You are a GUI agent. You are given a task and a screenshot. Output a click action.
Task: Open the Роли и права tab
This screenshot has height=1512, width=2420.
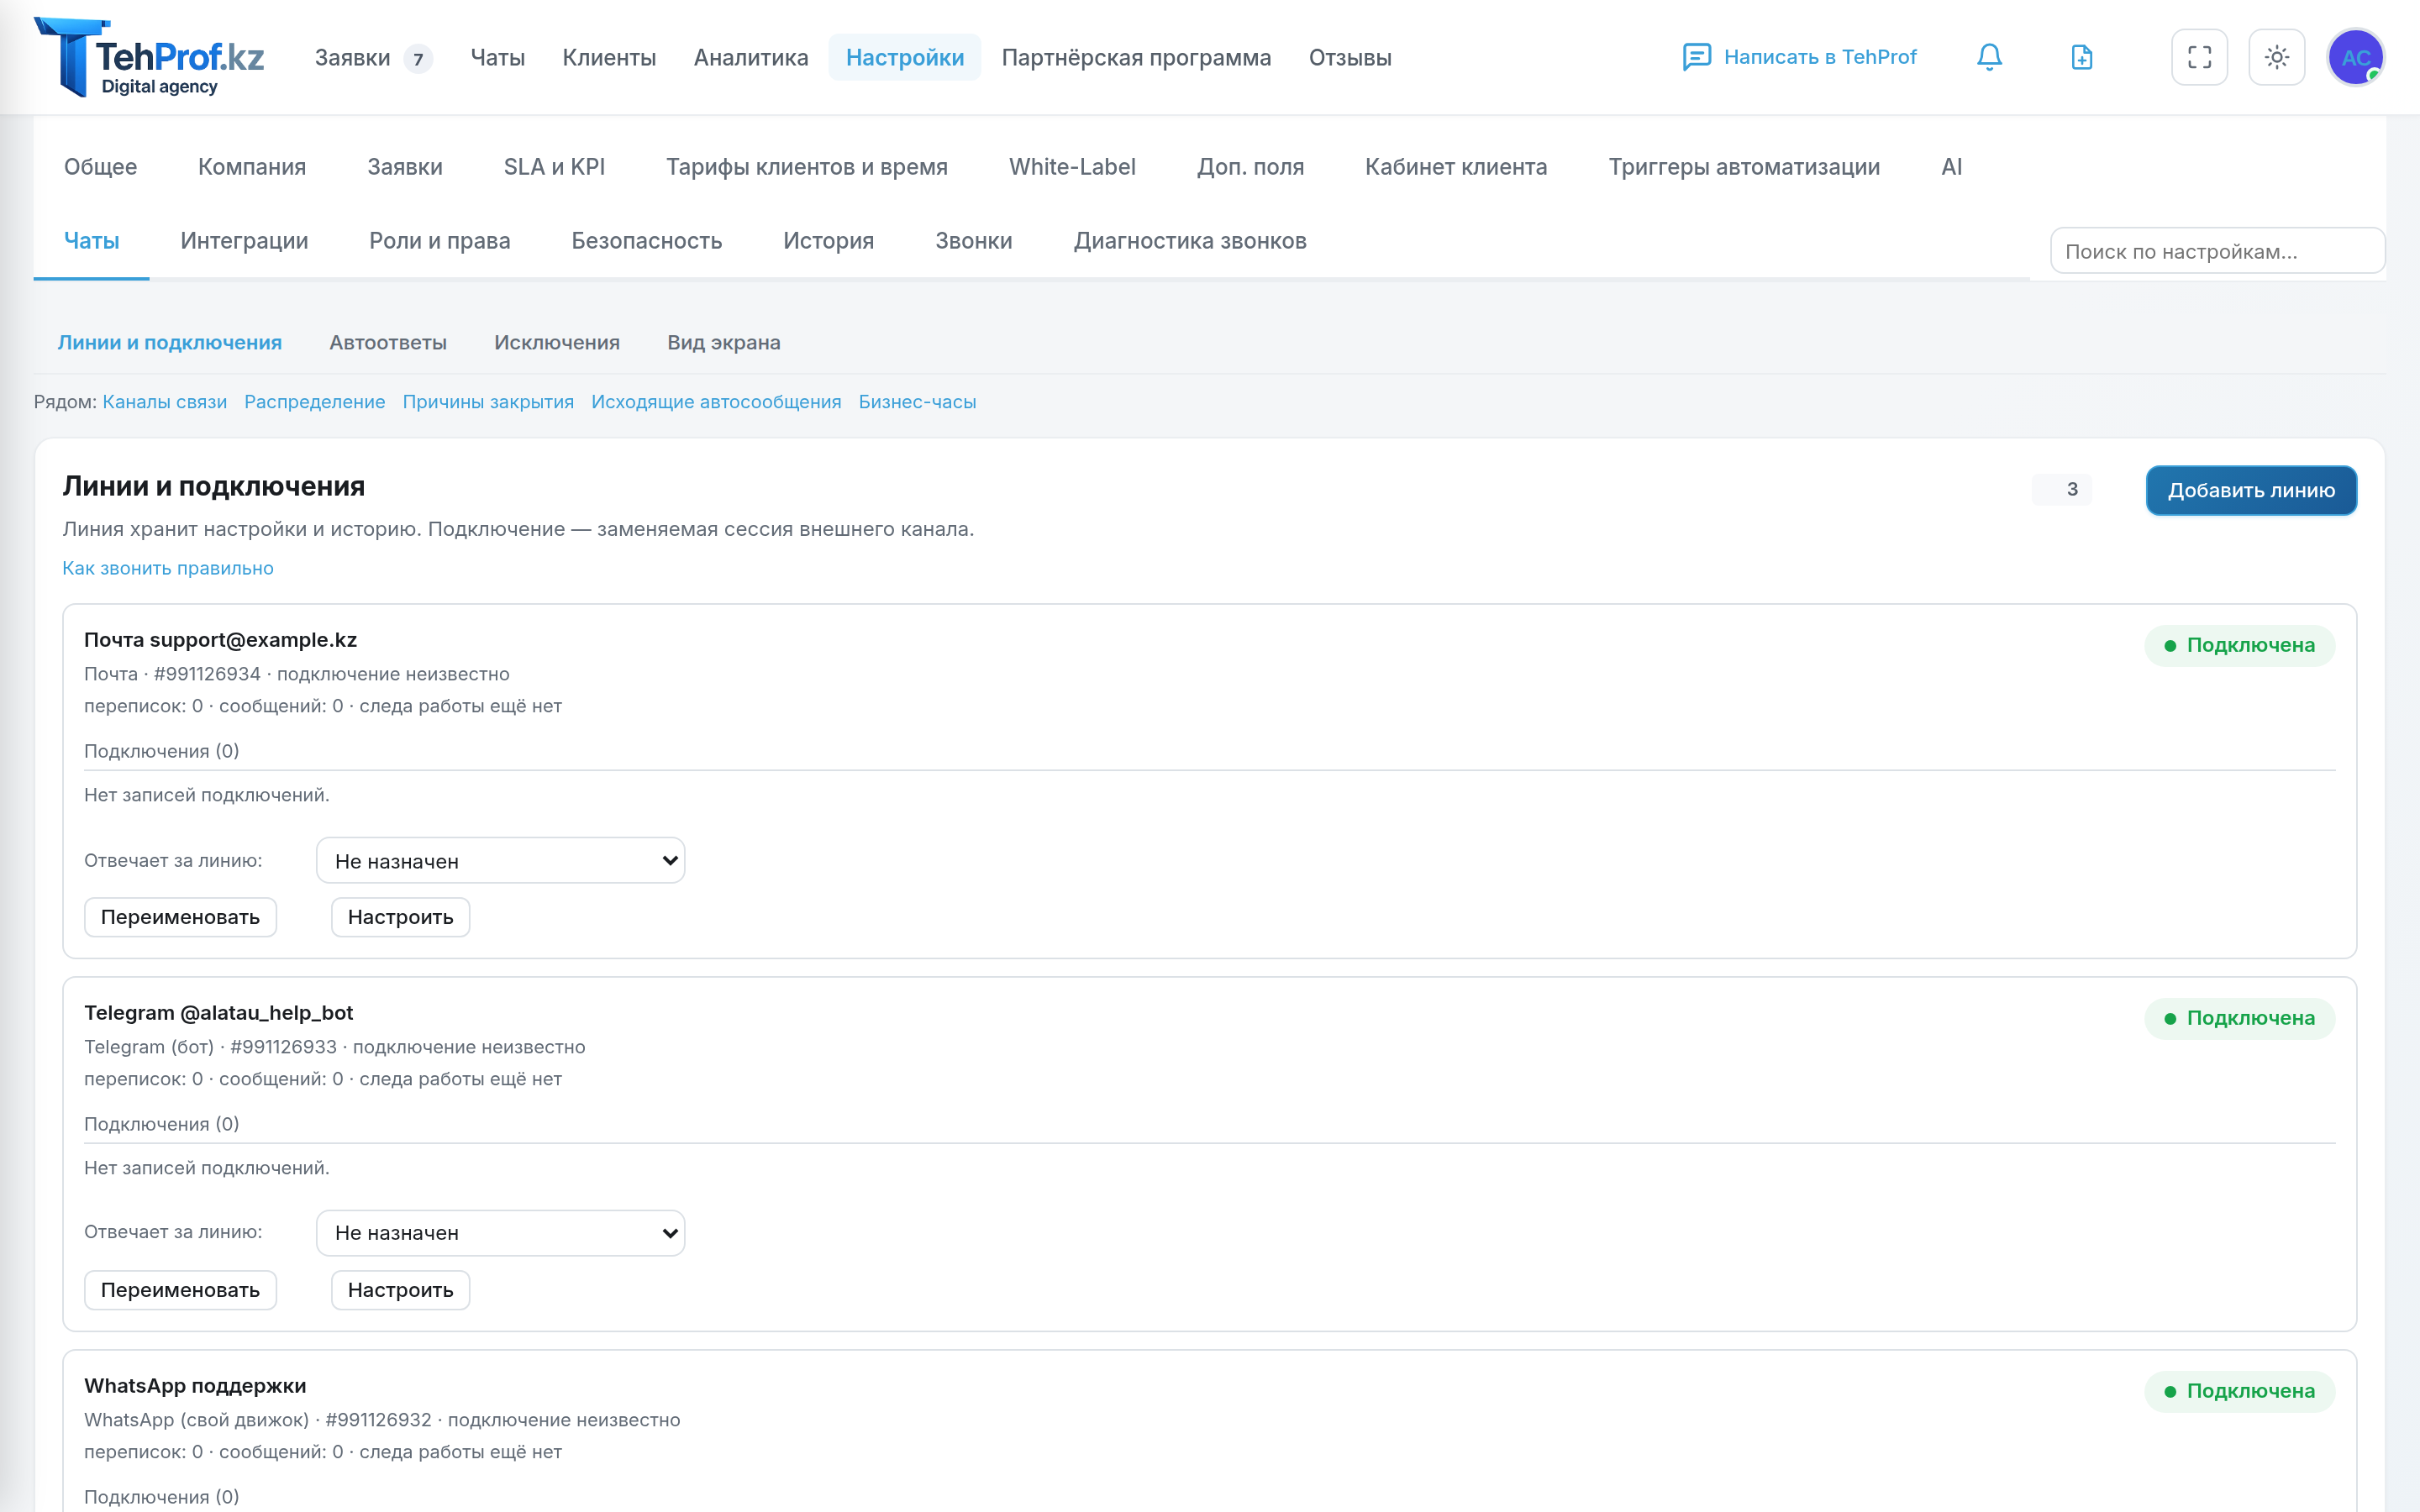pyautogui.click(x=440, y=241)
